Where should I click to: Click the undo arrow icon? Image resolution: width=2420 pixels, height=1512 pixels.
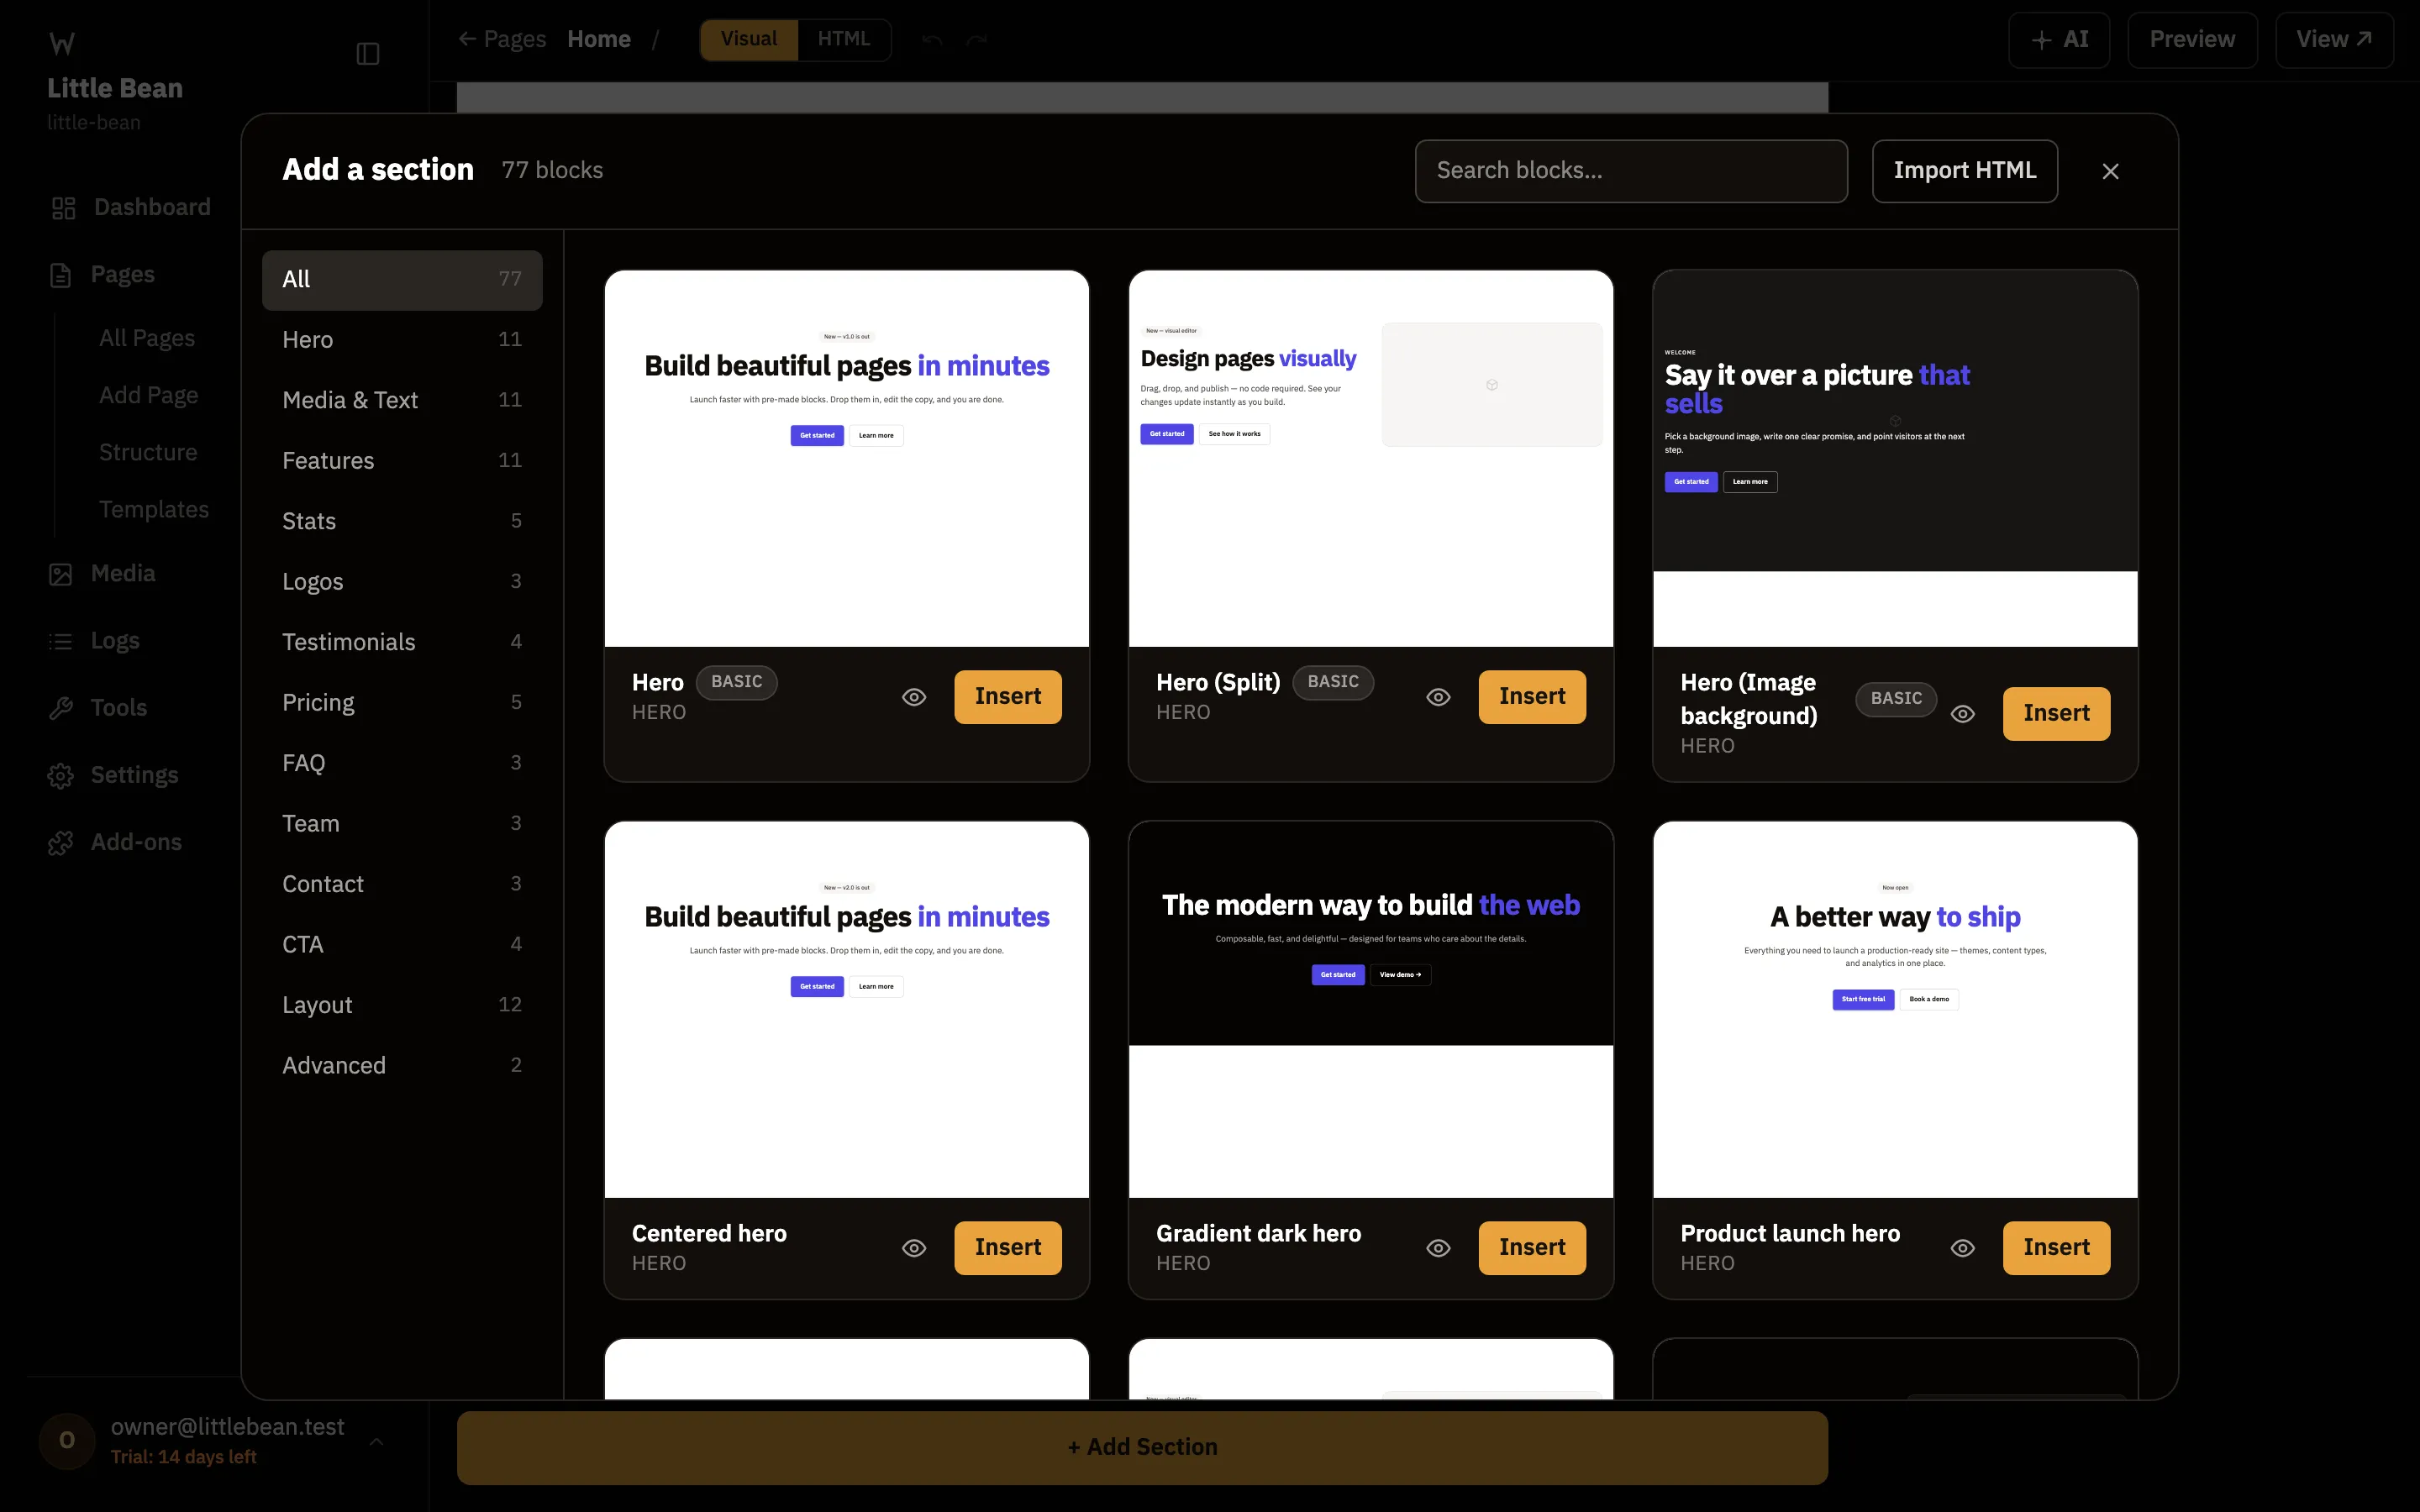click(932, 40)
